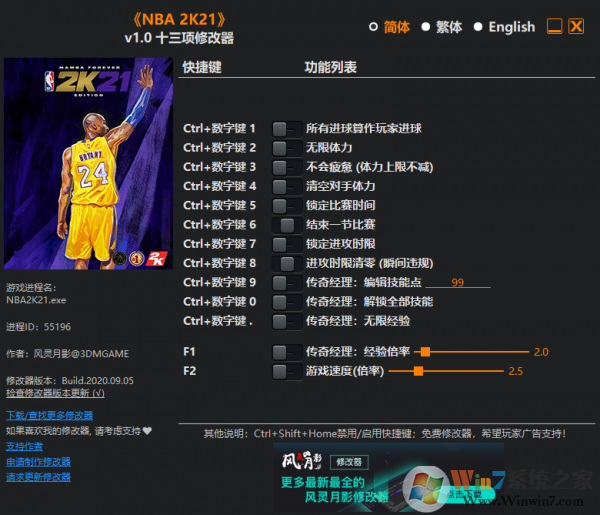Toggle 锁定比赛时间 switch
This screenshot has height=515, width=600.
[287, 206]
